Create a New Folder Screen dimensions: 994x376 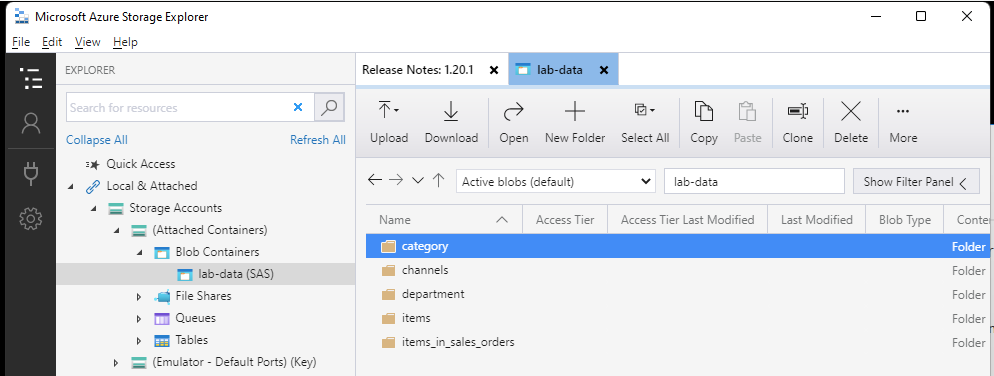coord(575,122)
